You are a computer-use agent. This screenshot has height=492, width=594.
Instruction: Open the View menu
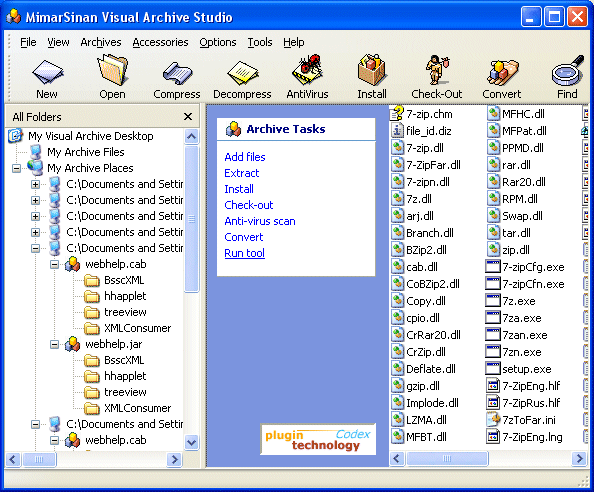58,42
